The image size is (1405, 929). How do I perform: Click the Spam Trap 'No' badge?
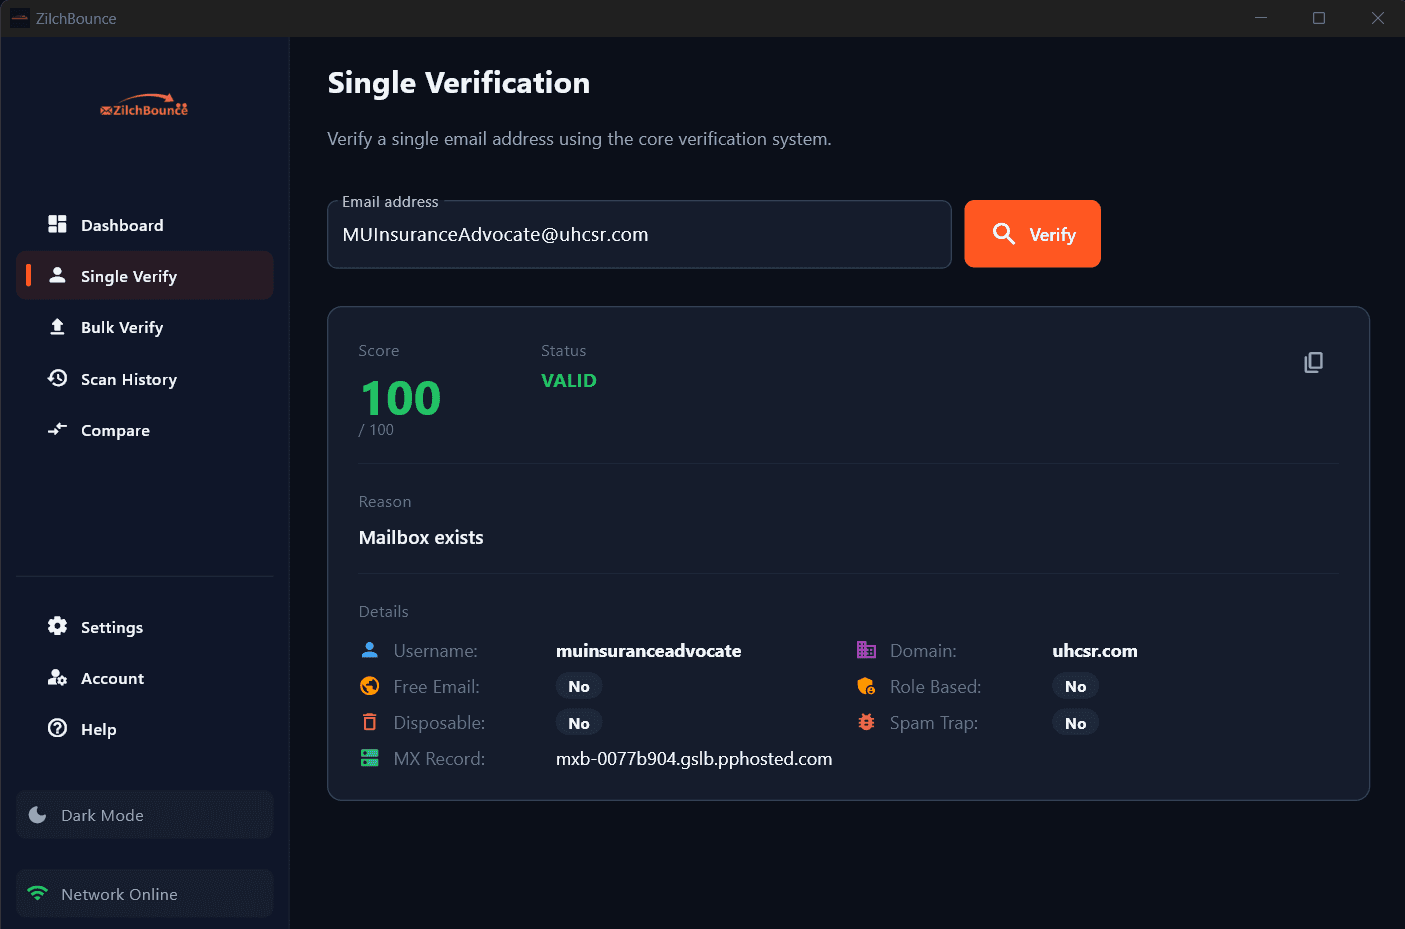(x=1075, y=723)
